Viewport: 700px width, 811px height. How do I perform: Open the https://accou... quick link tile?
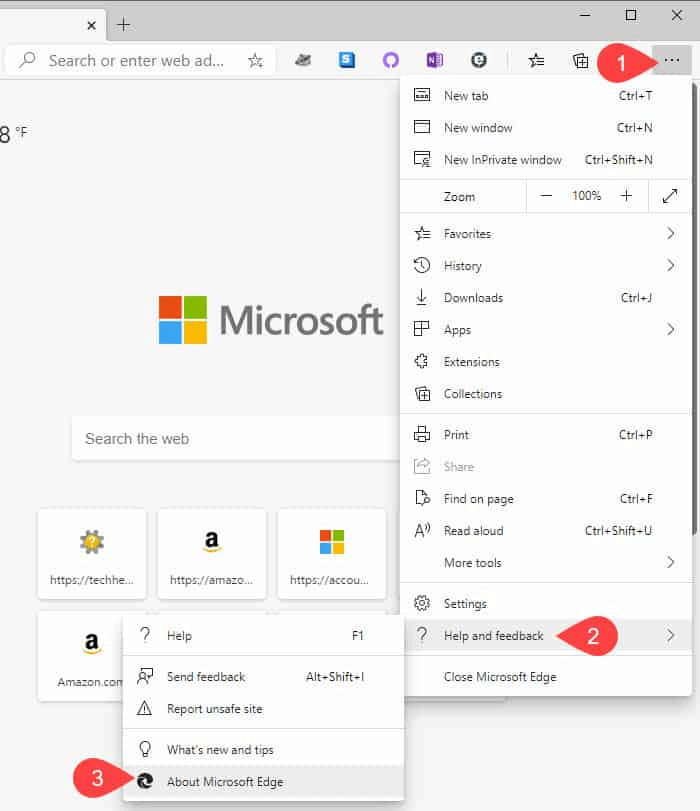[332, 554]
